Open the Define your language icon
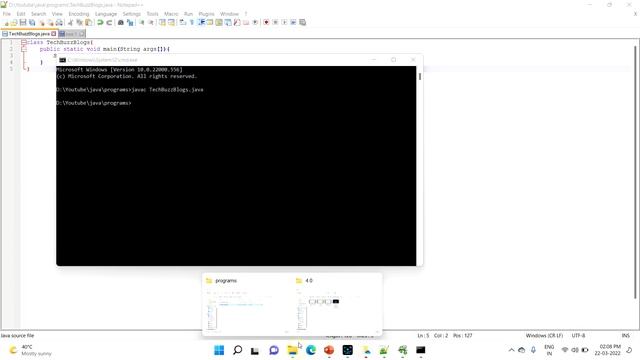Screen dimensions: 640x360 point(209,22)
